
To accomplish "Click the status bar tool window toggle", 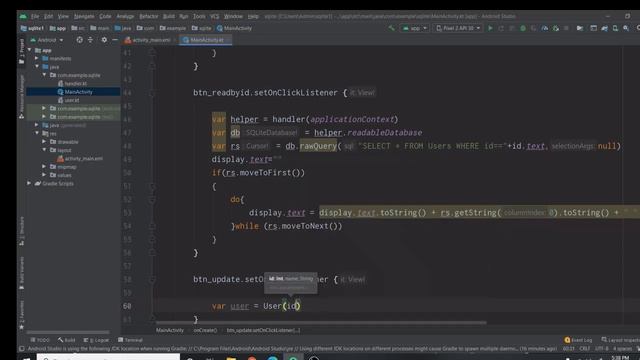I will tap(22, 349).
